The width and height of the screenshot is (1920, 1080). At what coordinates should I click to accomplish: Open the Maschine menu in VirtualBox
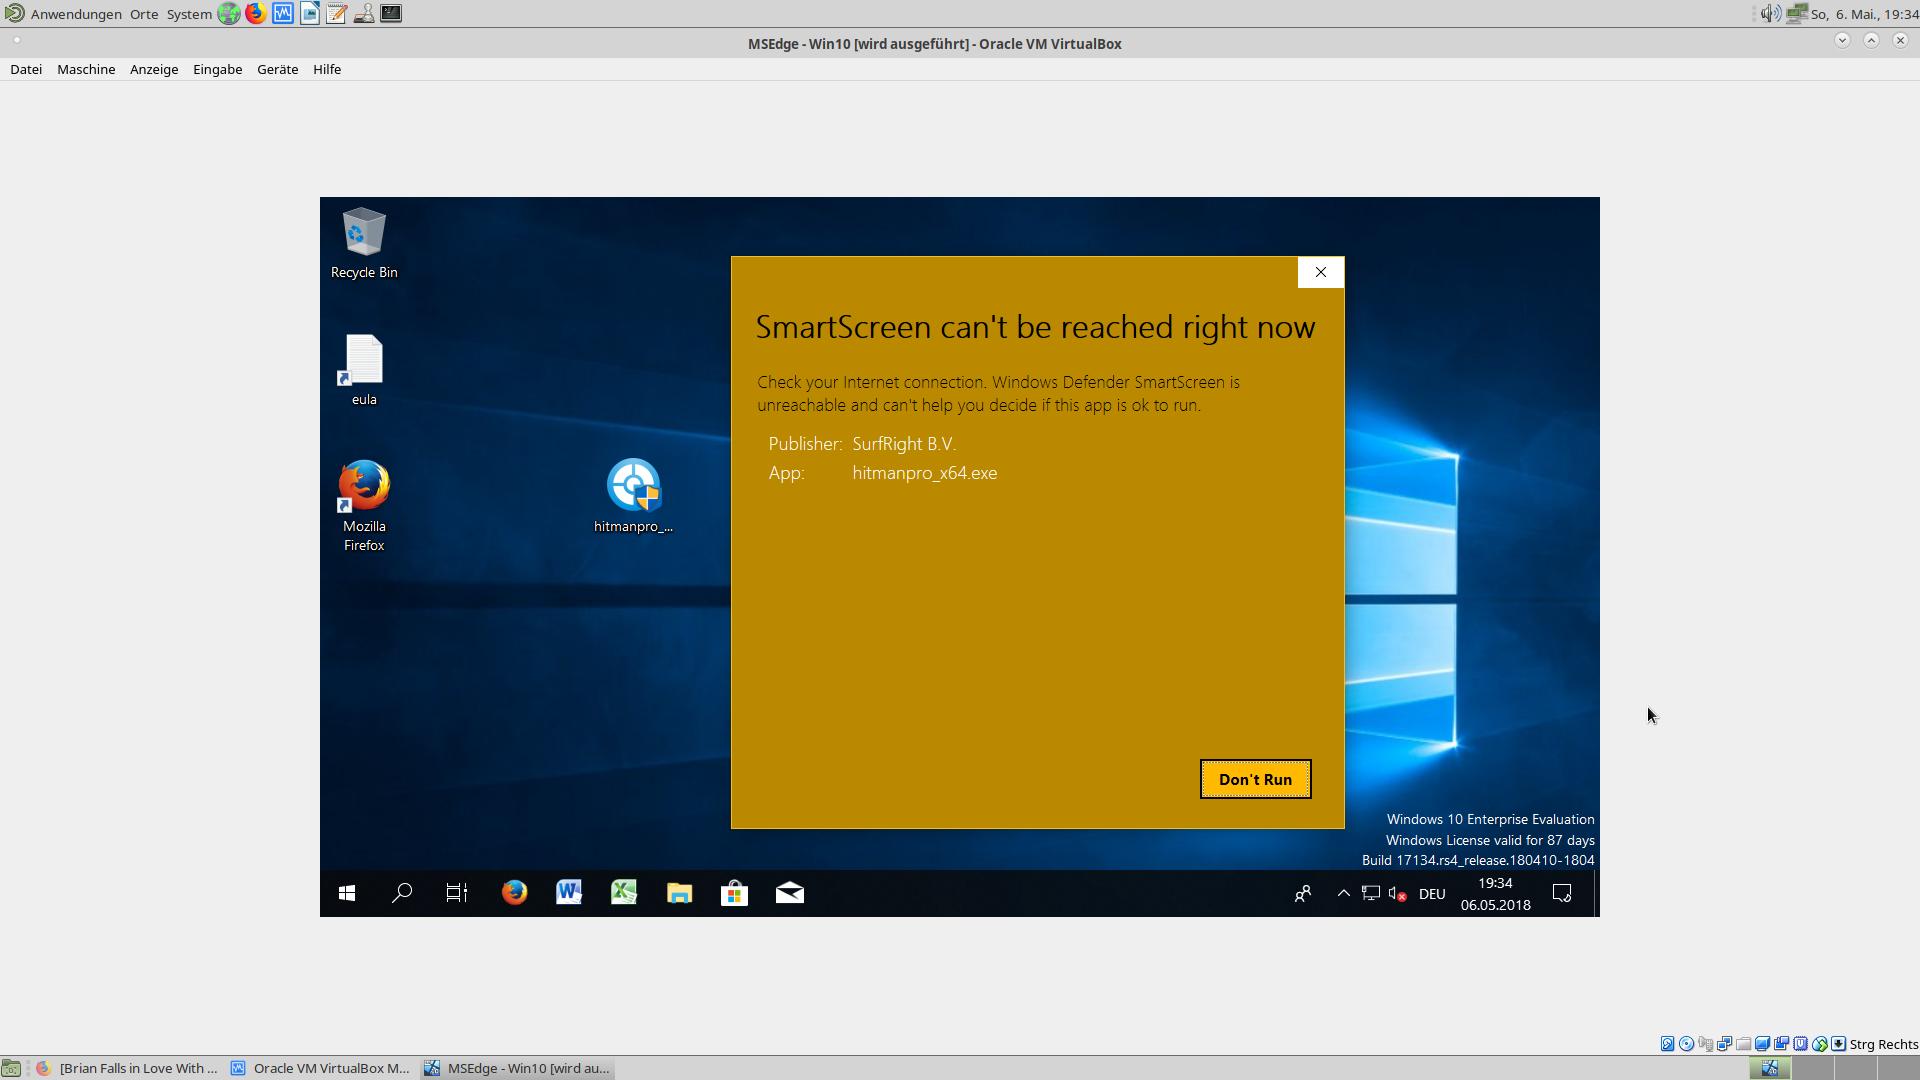tap(86, 69)
